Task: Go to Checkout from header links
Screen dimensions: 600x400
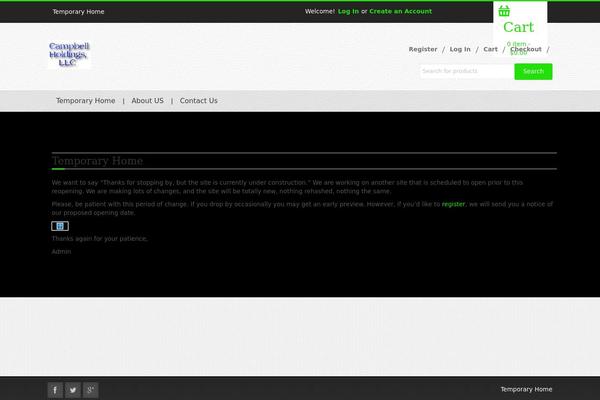Action: [526, 49]
